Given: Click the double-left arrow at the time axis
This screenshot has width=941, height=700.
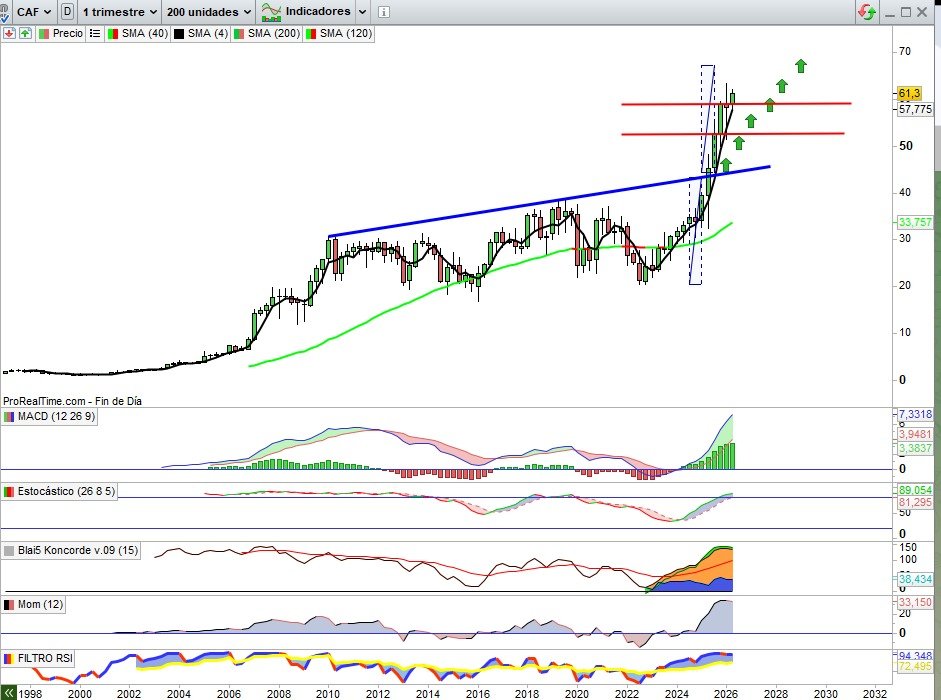Looking at the screenshot, I should click(8, 693).
